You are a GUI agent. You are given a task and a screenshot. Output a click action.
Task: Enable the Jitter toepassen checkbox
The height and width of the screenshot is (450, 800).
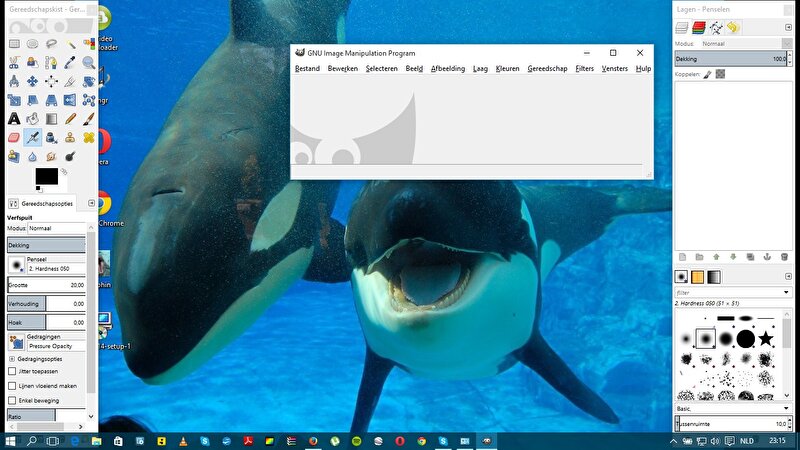click(12, 371)
